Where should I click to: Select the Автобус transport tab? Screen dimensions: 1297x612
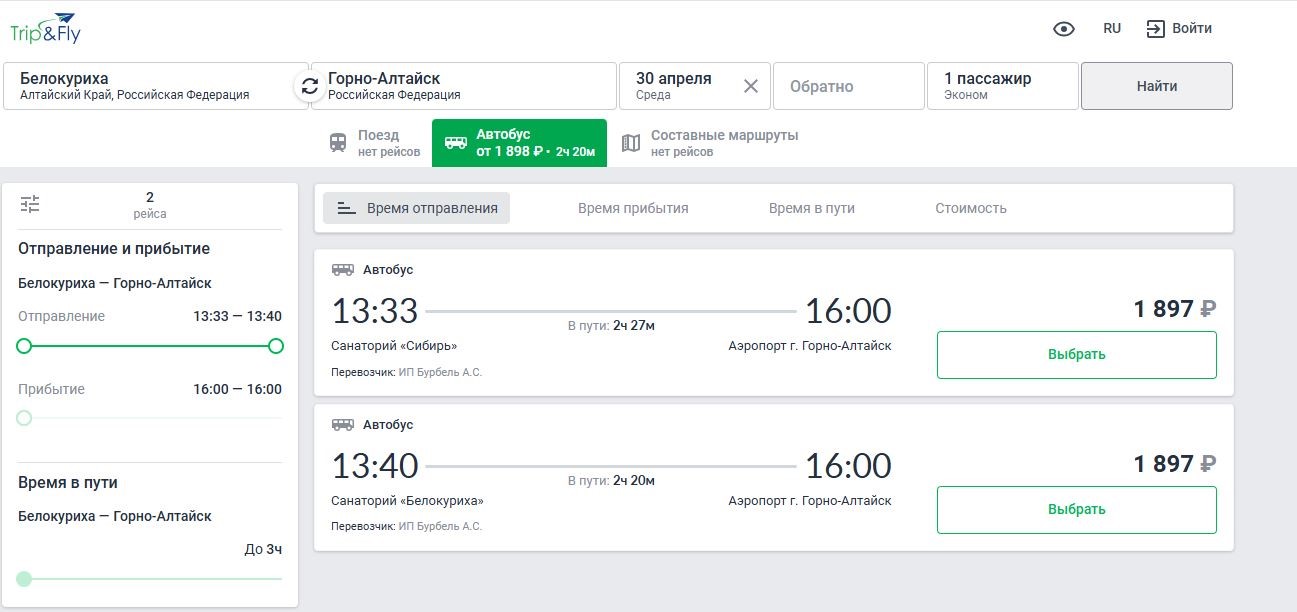519,142
